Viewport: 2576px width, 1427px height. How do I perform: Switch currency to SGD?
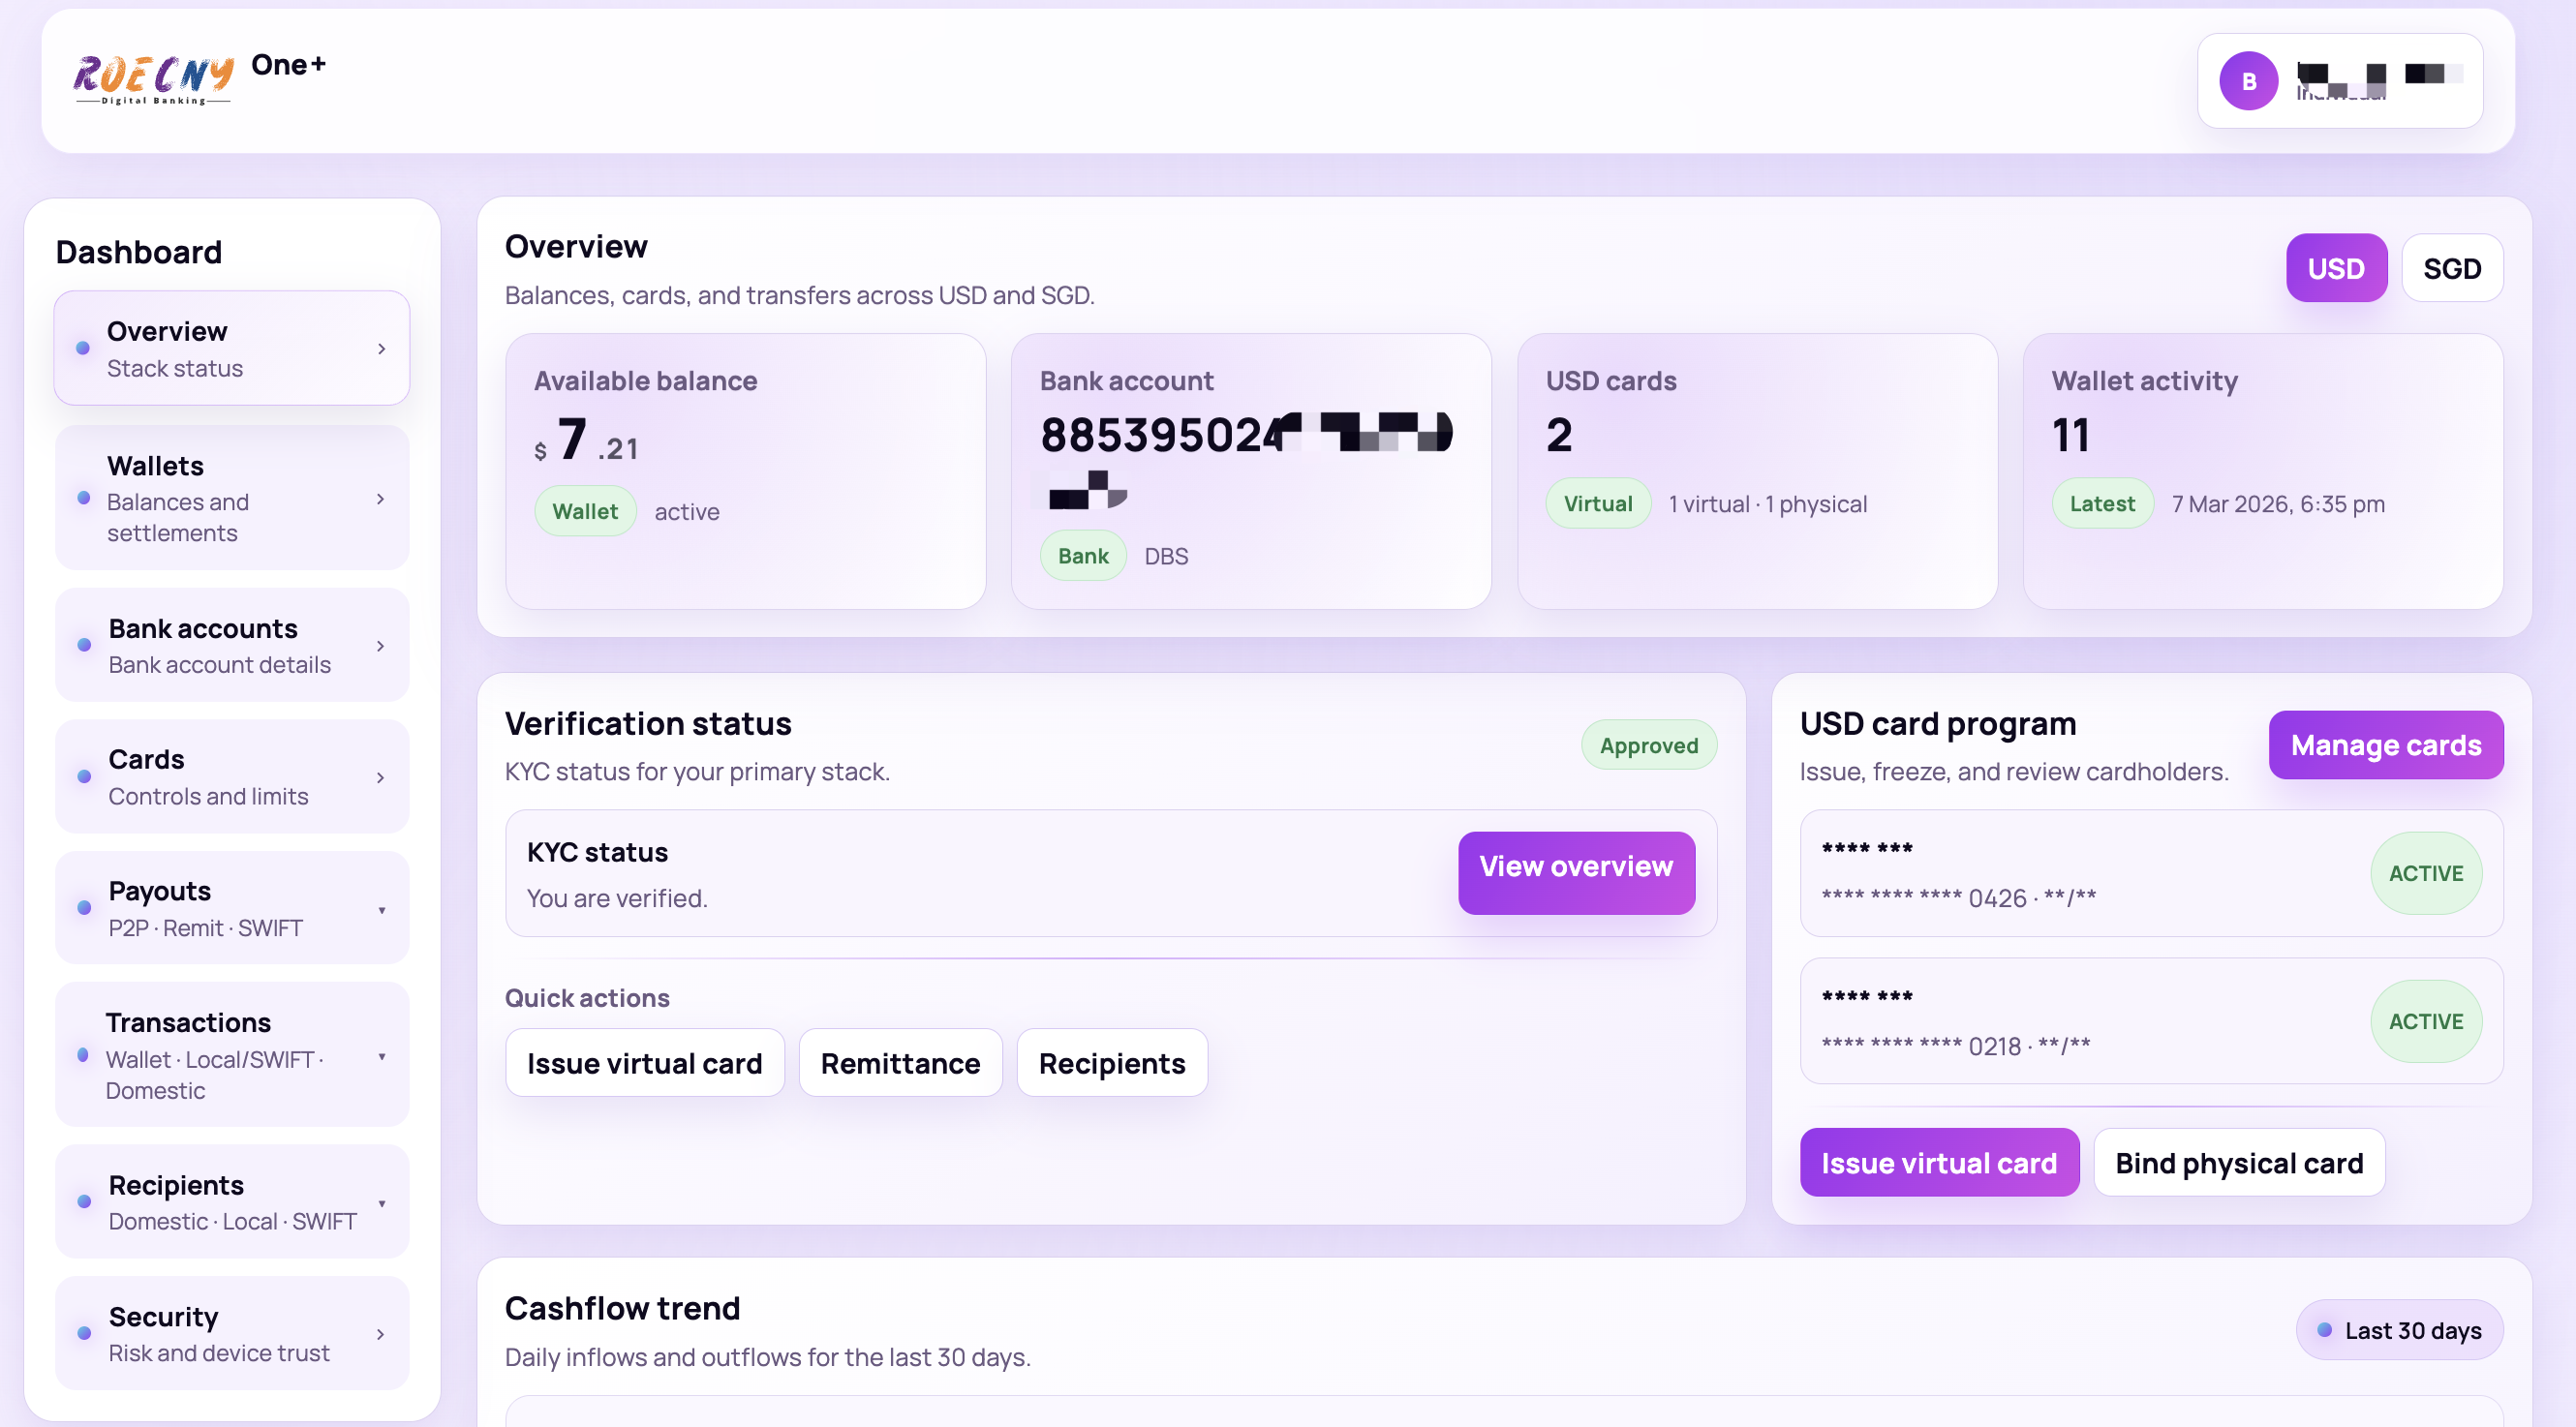click(2451, 268)
